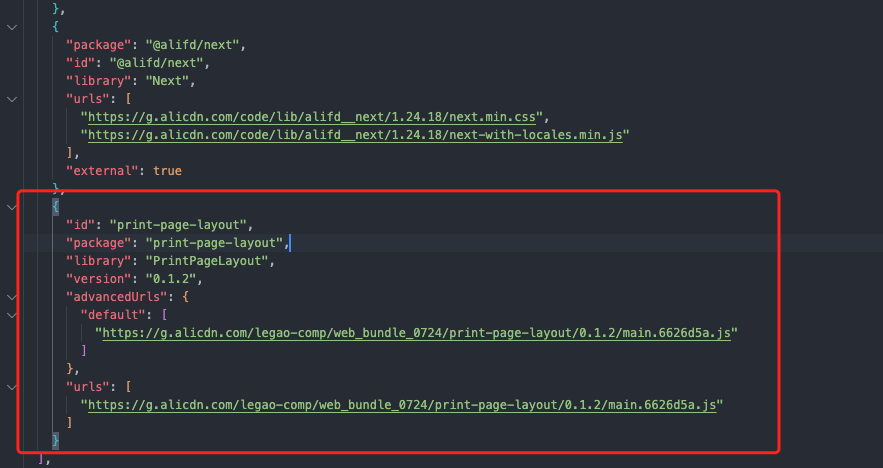Screen dimensions: 883x468
Task: Fold the "urls" array under print-page-layout
Action: 12,387
